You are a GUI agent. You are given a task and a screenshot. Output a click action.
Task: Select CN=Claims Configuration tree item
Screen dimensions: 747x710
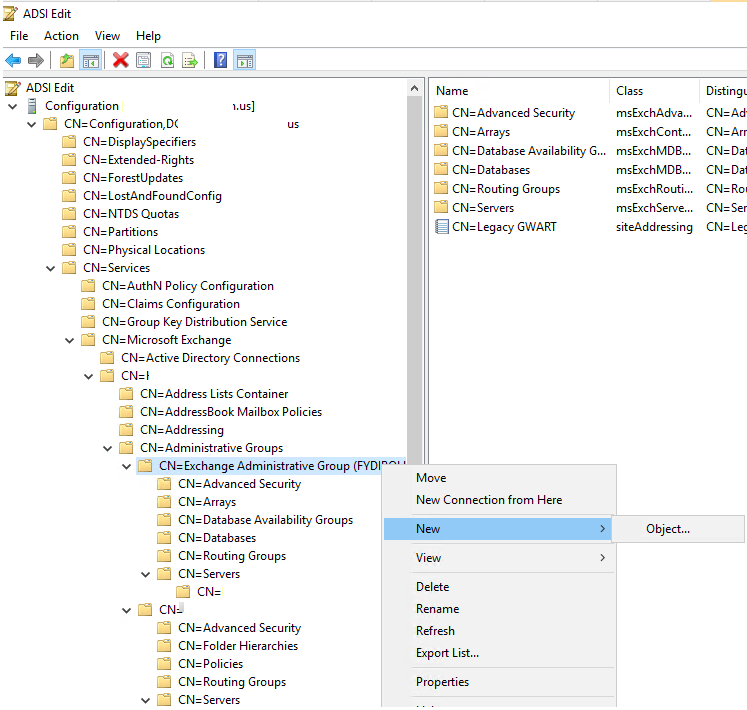(x=171, y=304)
